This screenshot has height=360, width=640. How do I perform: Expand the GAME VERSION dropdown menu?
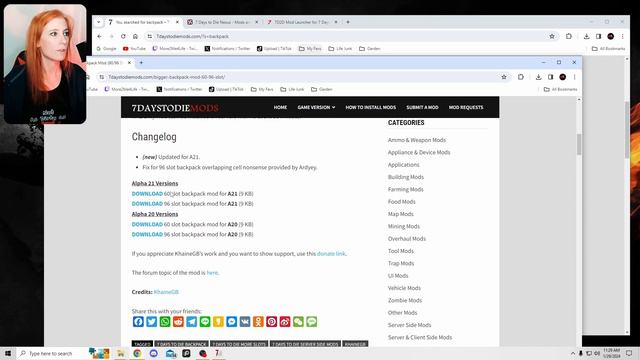(316, 107)
